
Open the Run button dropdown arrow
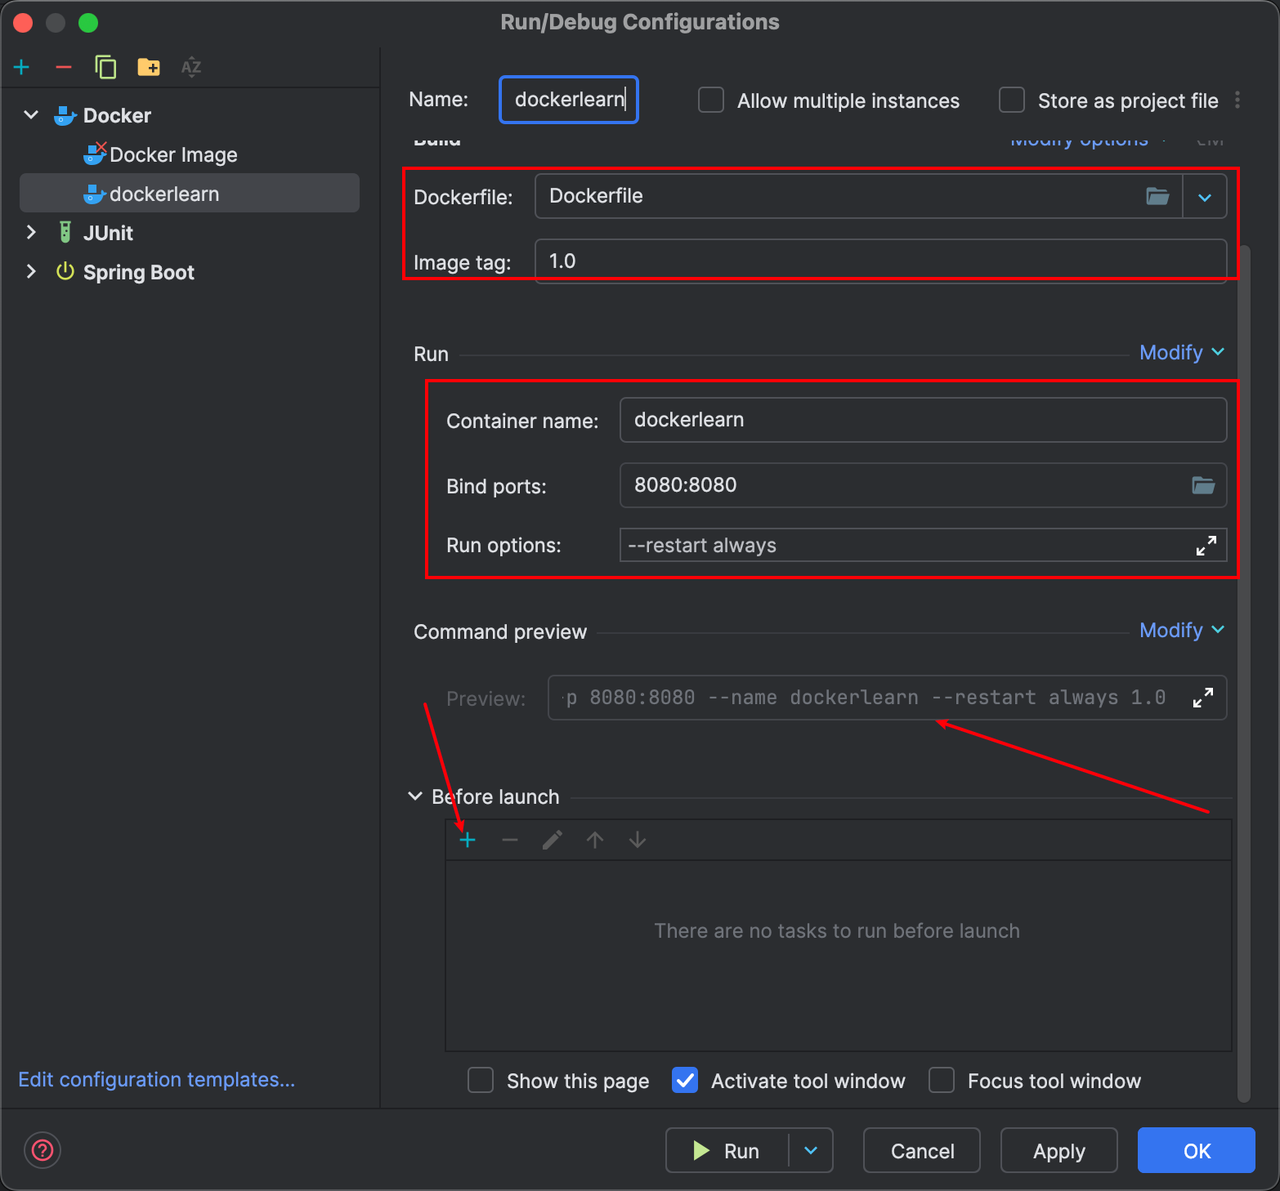pyautogui.click(x=811, y=1151)
